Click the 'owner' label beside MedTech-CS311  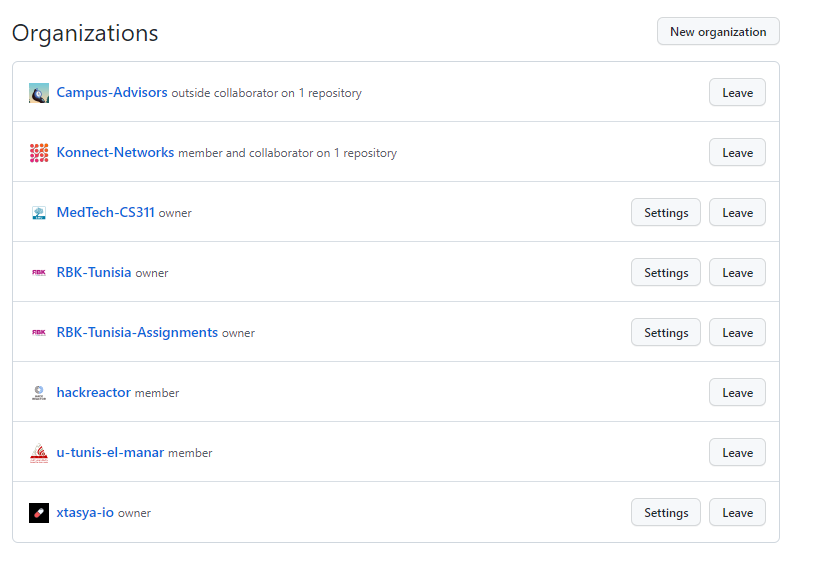(175, 213)
